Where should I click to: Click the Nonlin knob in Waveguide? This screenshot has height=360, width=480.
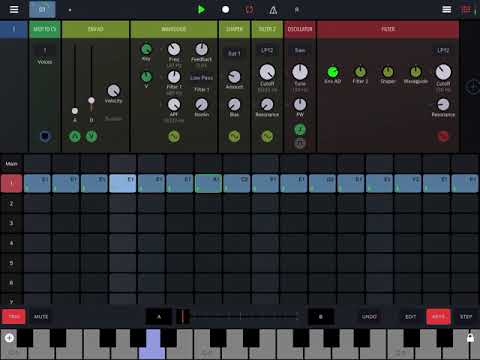point(201,105)
